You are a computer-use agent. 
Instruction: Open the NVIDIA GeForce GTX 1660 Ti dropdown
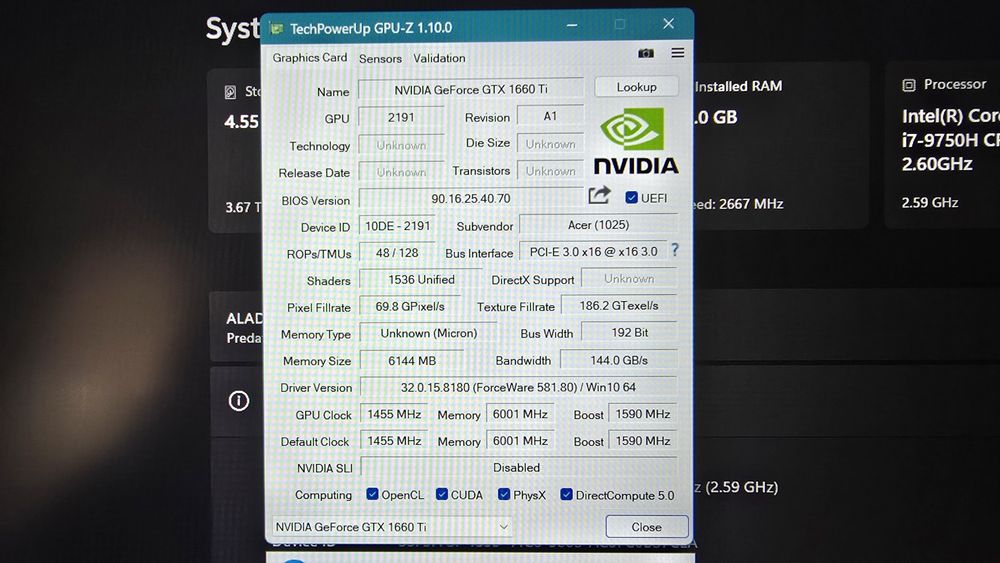point(392,527)
